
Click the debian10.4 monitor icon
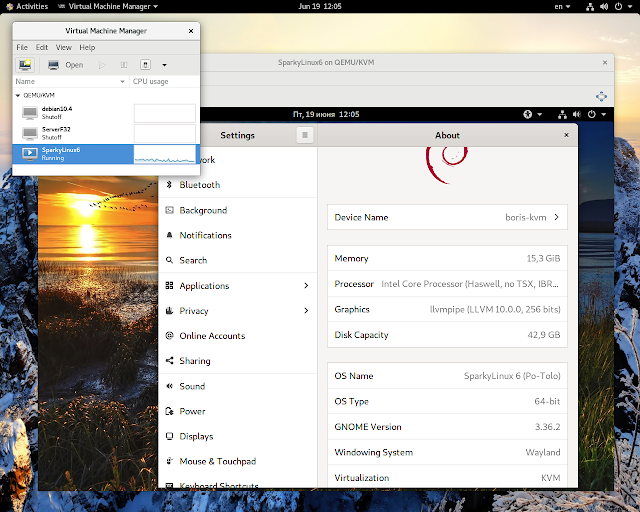click(x=30, y=113)
